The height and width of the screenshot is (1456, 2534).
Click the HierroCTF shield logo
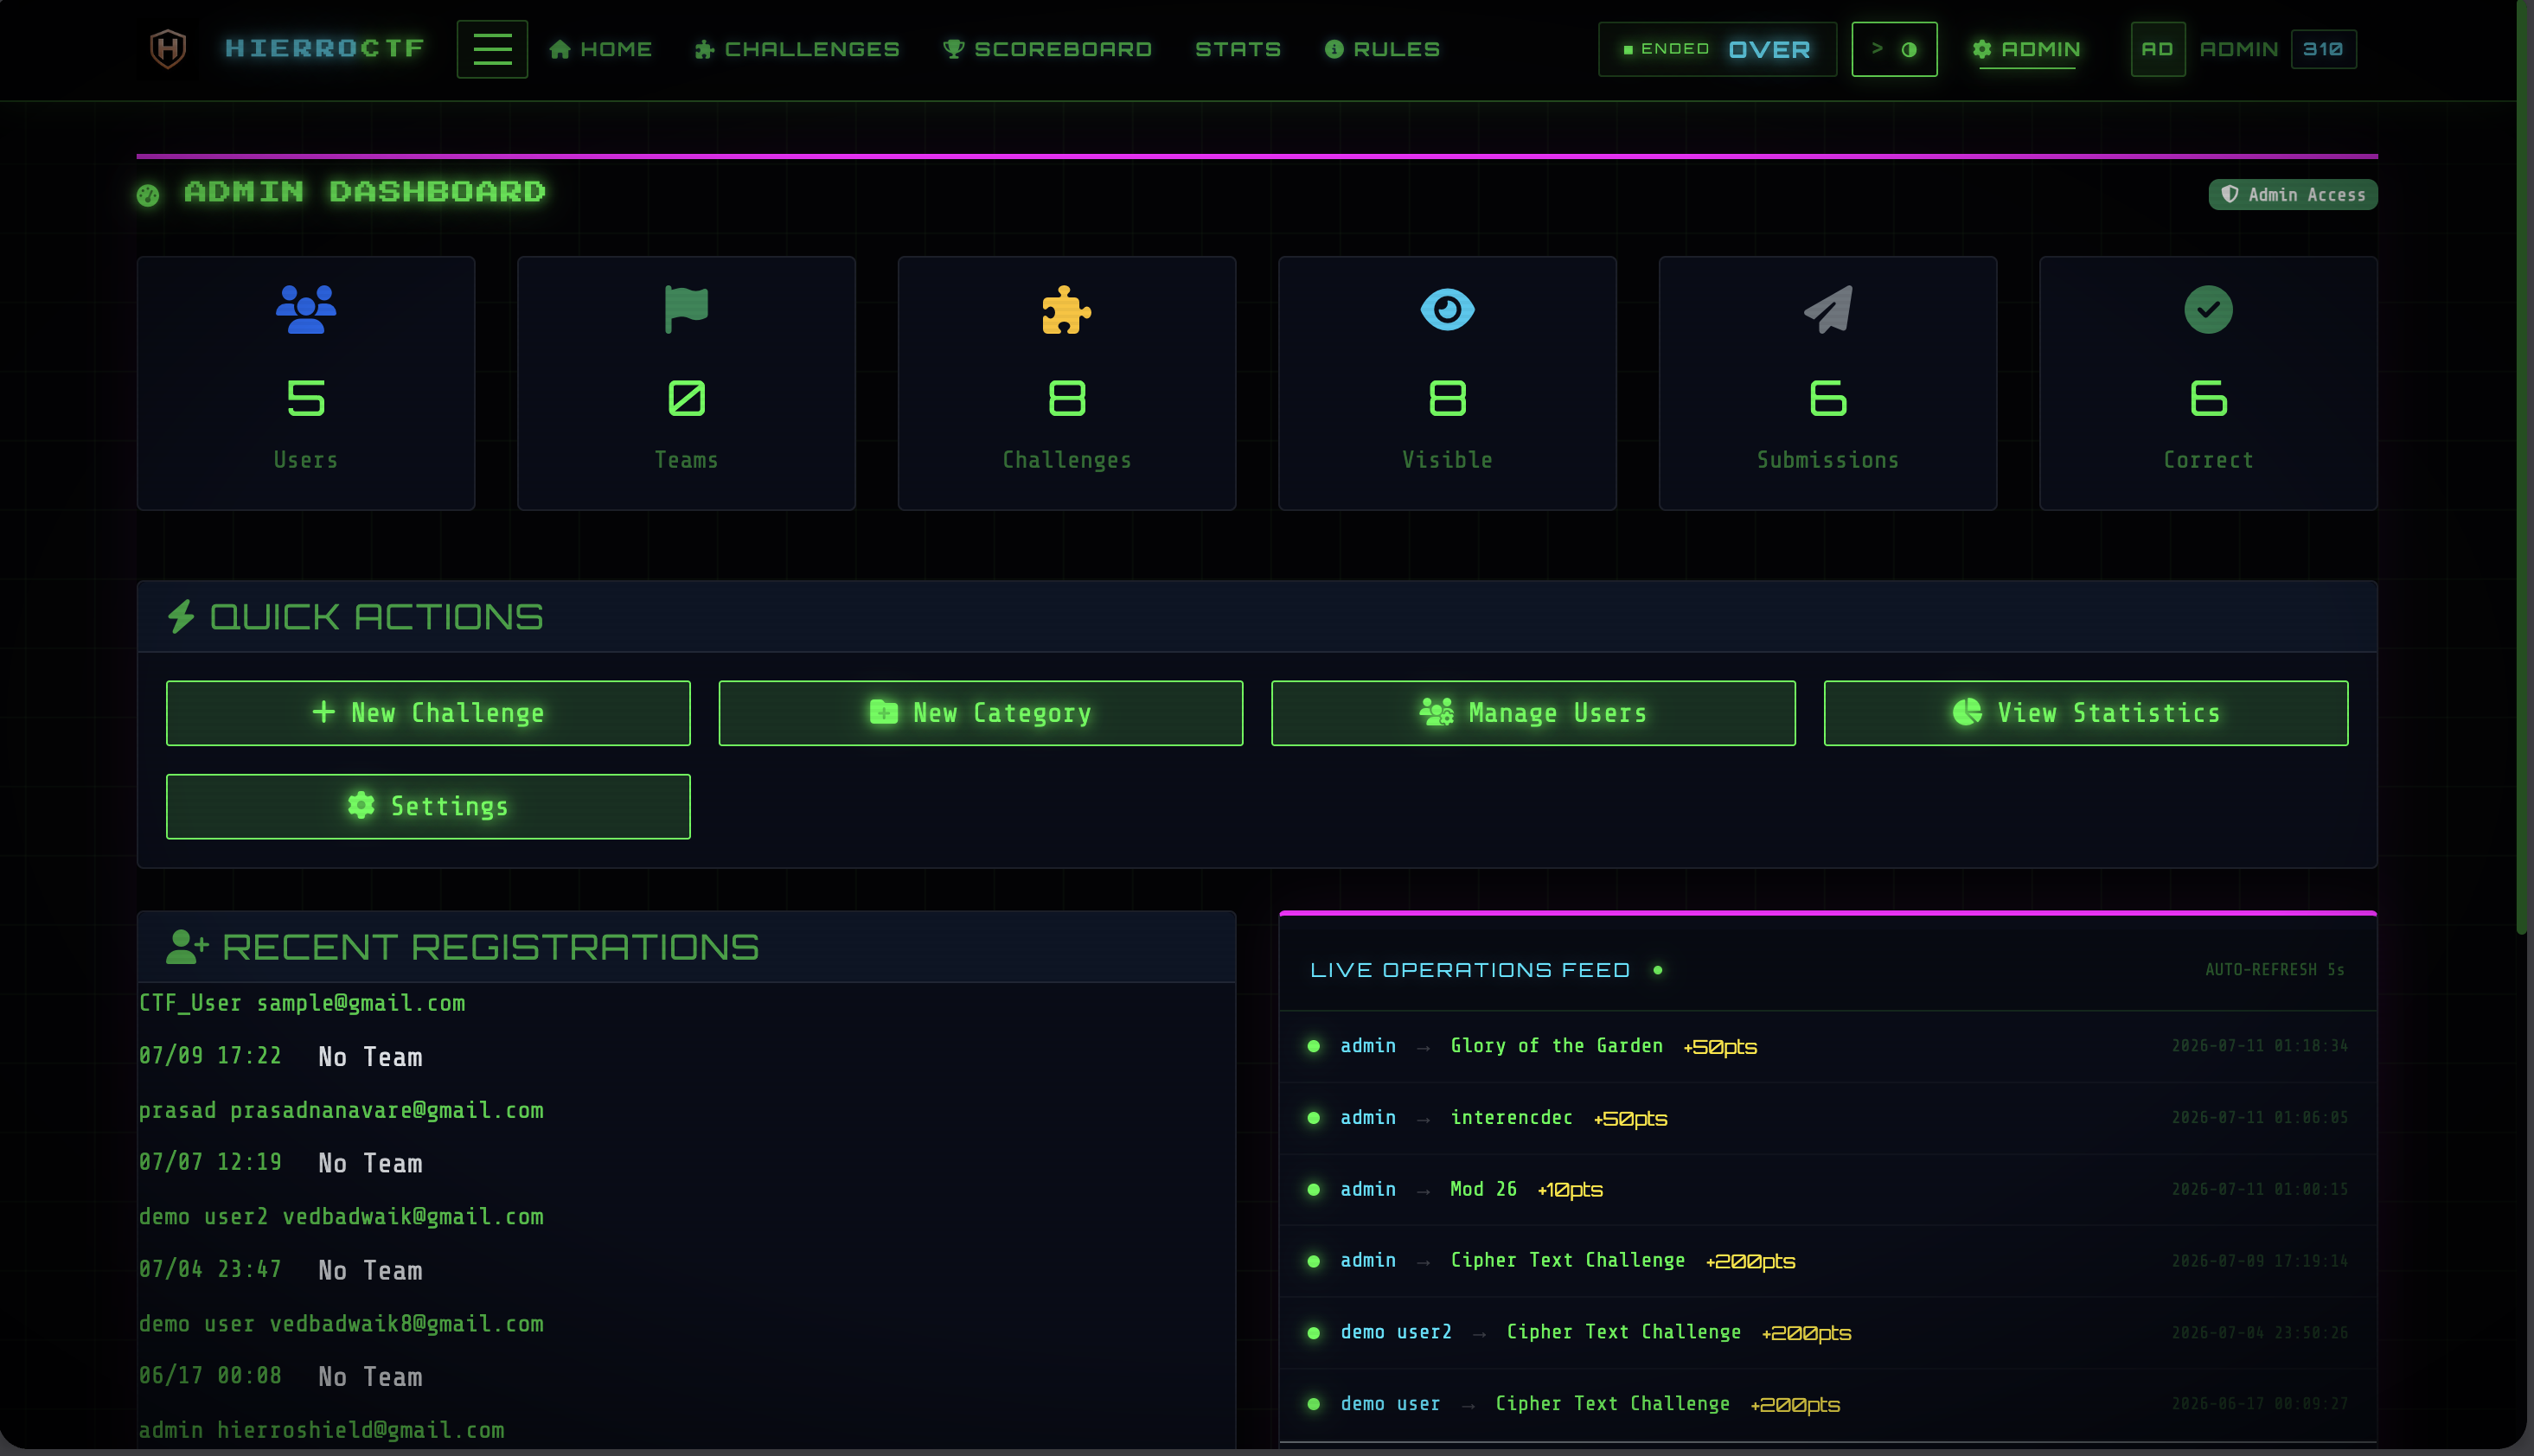[x=168, y=49]
